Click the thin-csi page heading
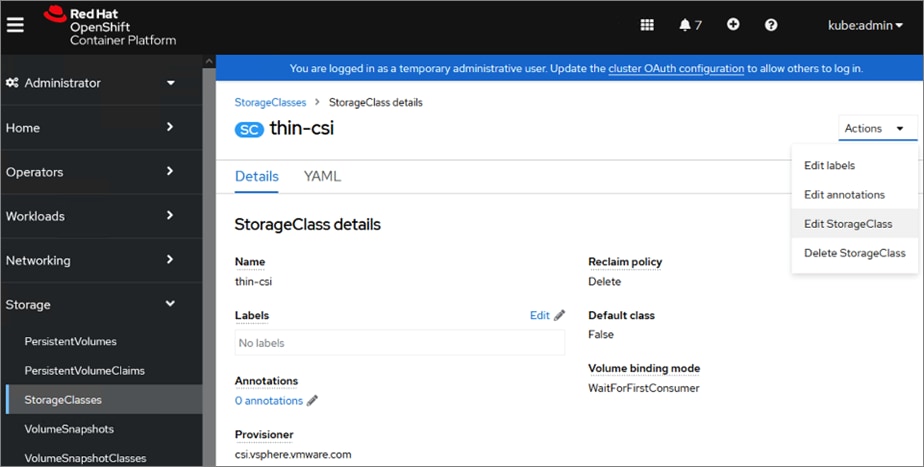The image size is (924, 467). pos(302,128)
